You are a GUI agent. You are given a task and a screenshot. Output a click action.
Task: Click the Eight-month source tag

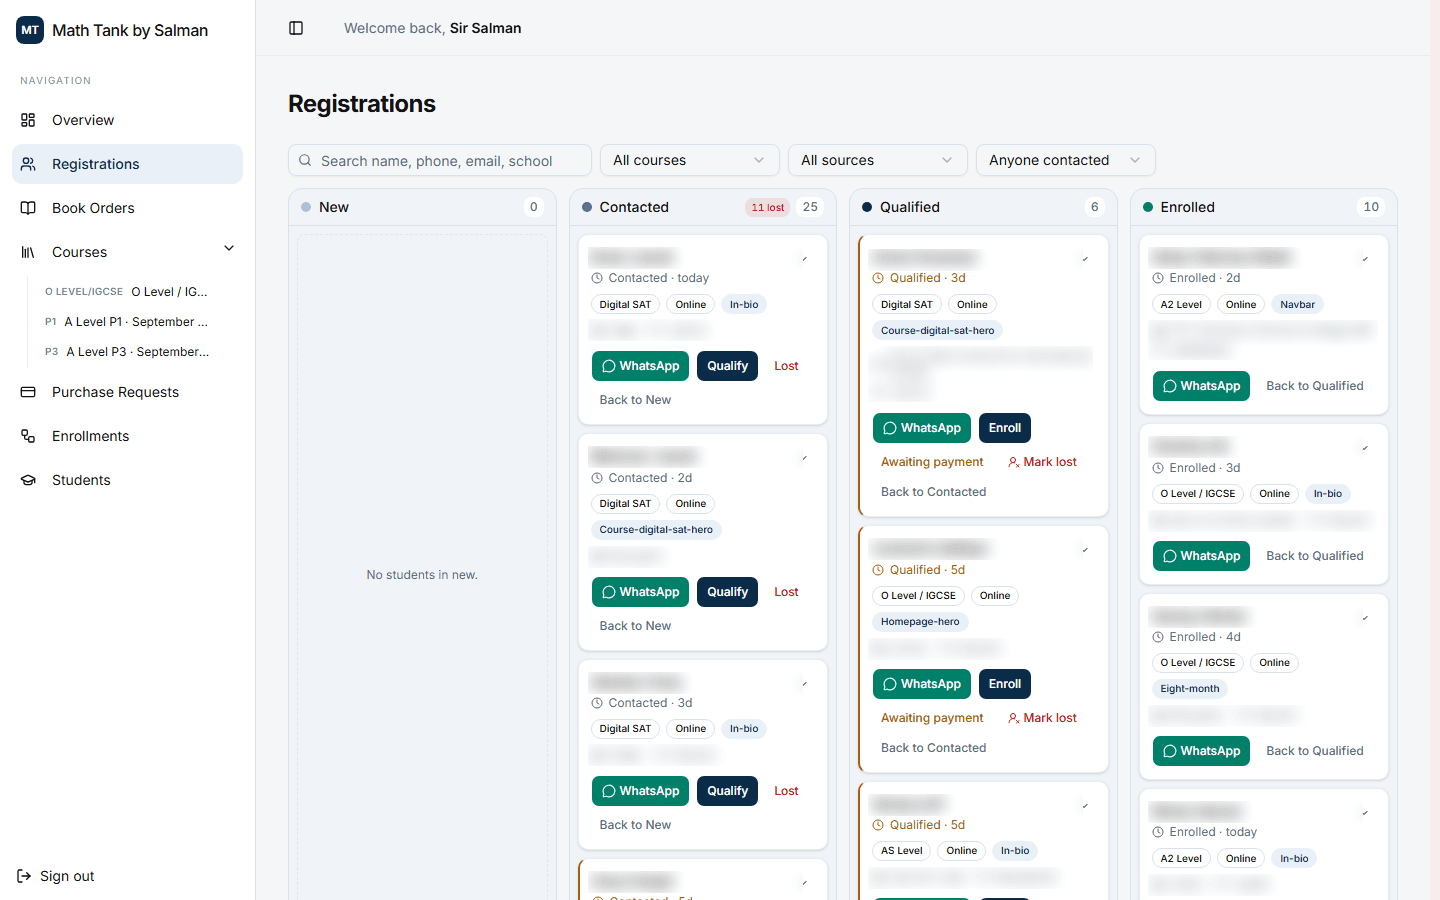pos(1189,689)
